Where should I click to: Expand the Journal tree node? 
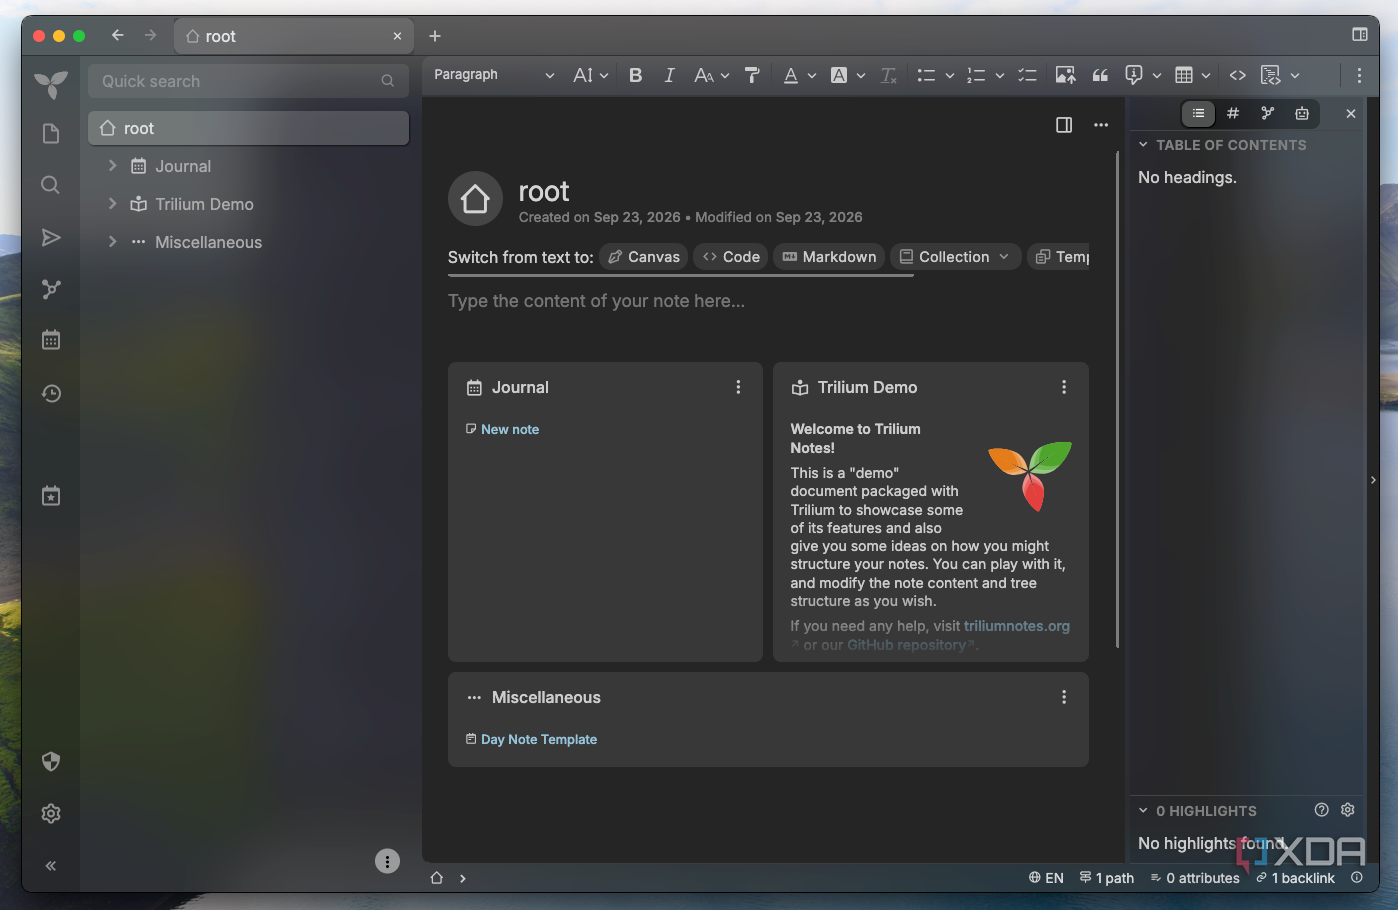click(x=113, y=166)
